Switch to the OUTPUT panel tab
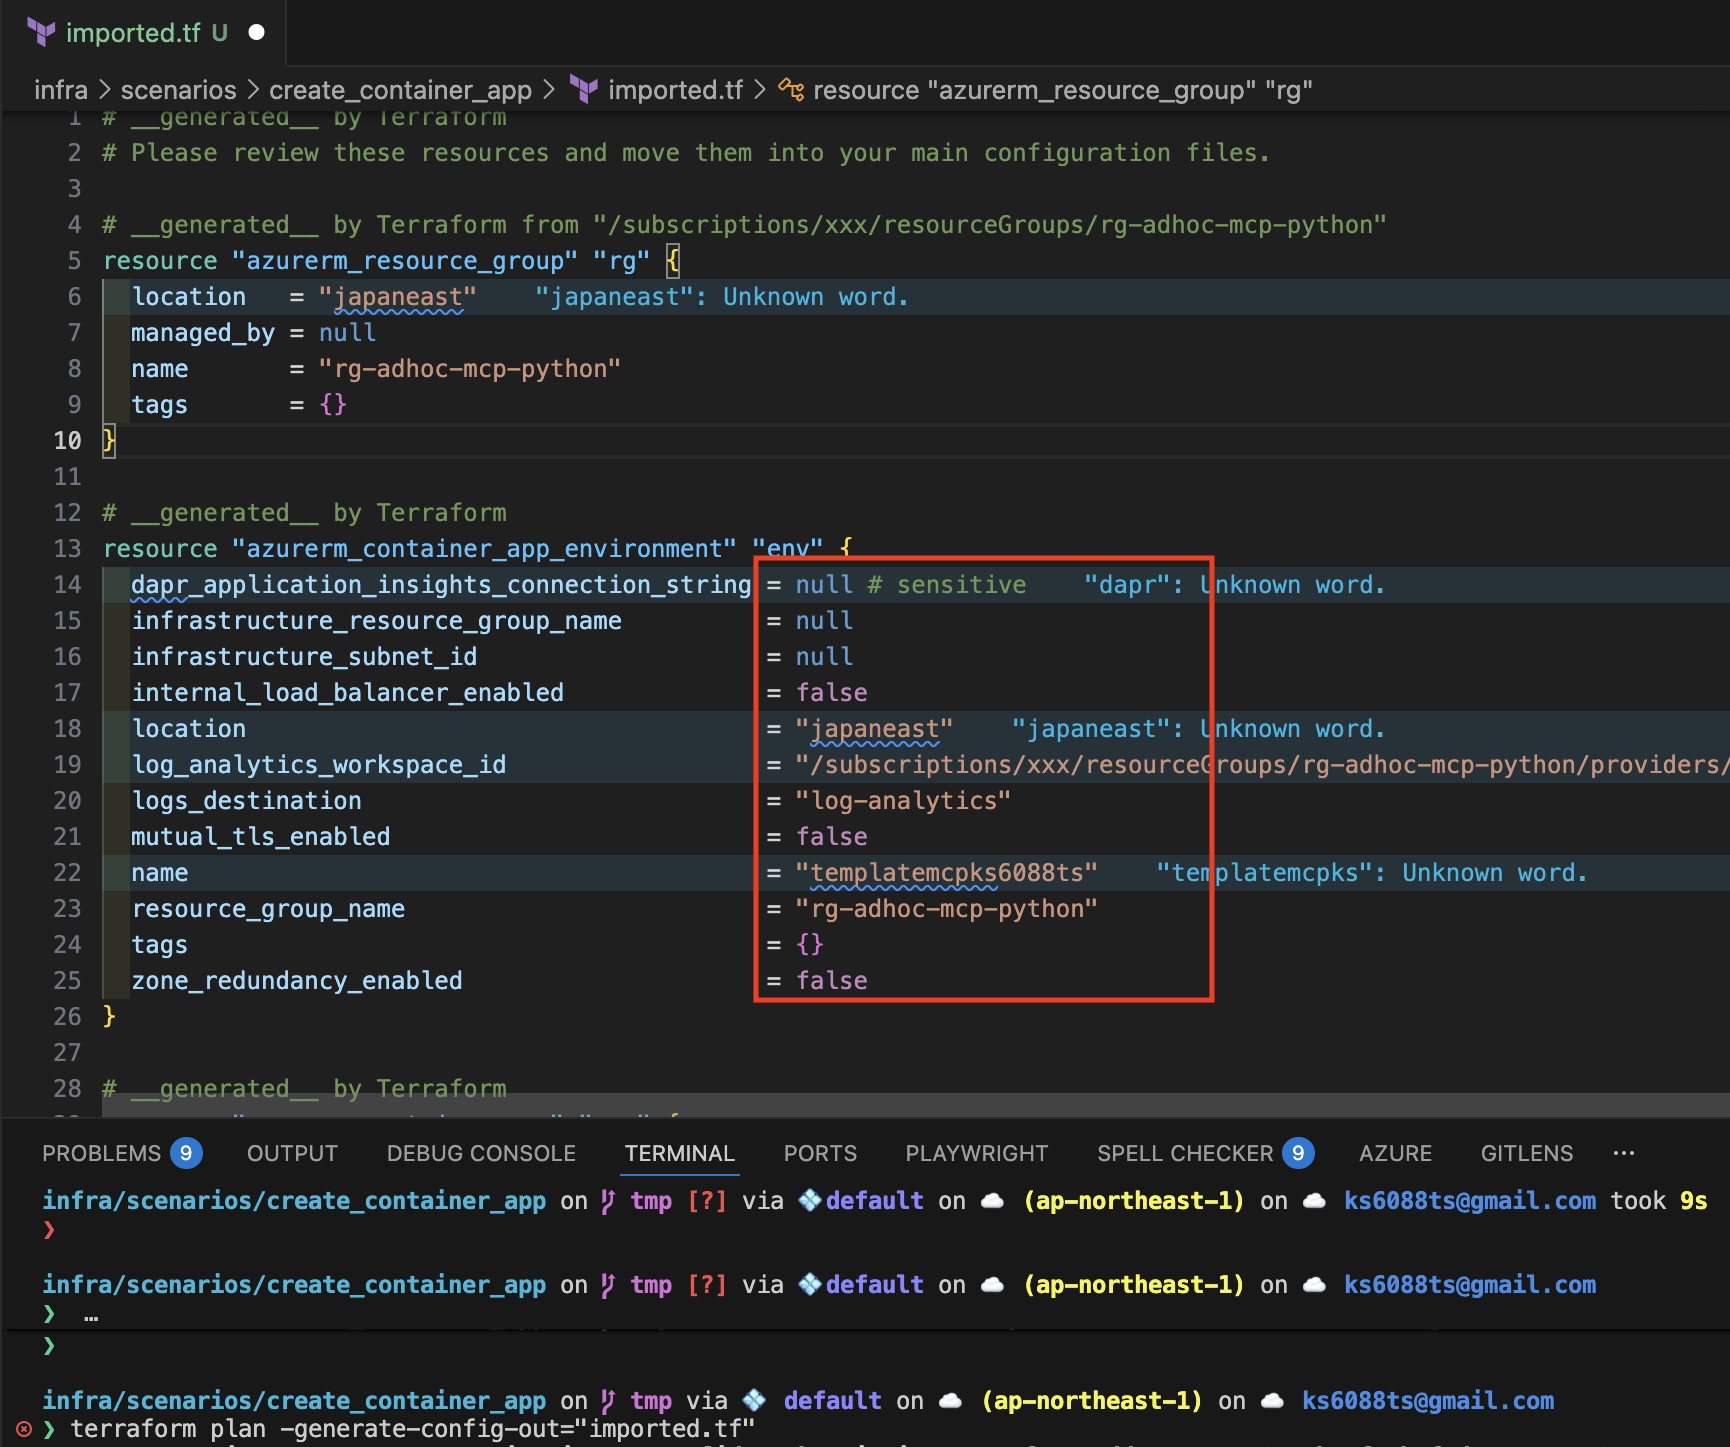This screenshot has width=1730, height=1447. click(x=292, y=1153)
